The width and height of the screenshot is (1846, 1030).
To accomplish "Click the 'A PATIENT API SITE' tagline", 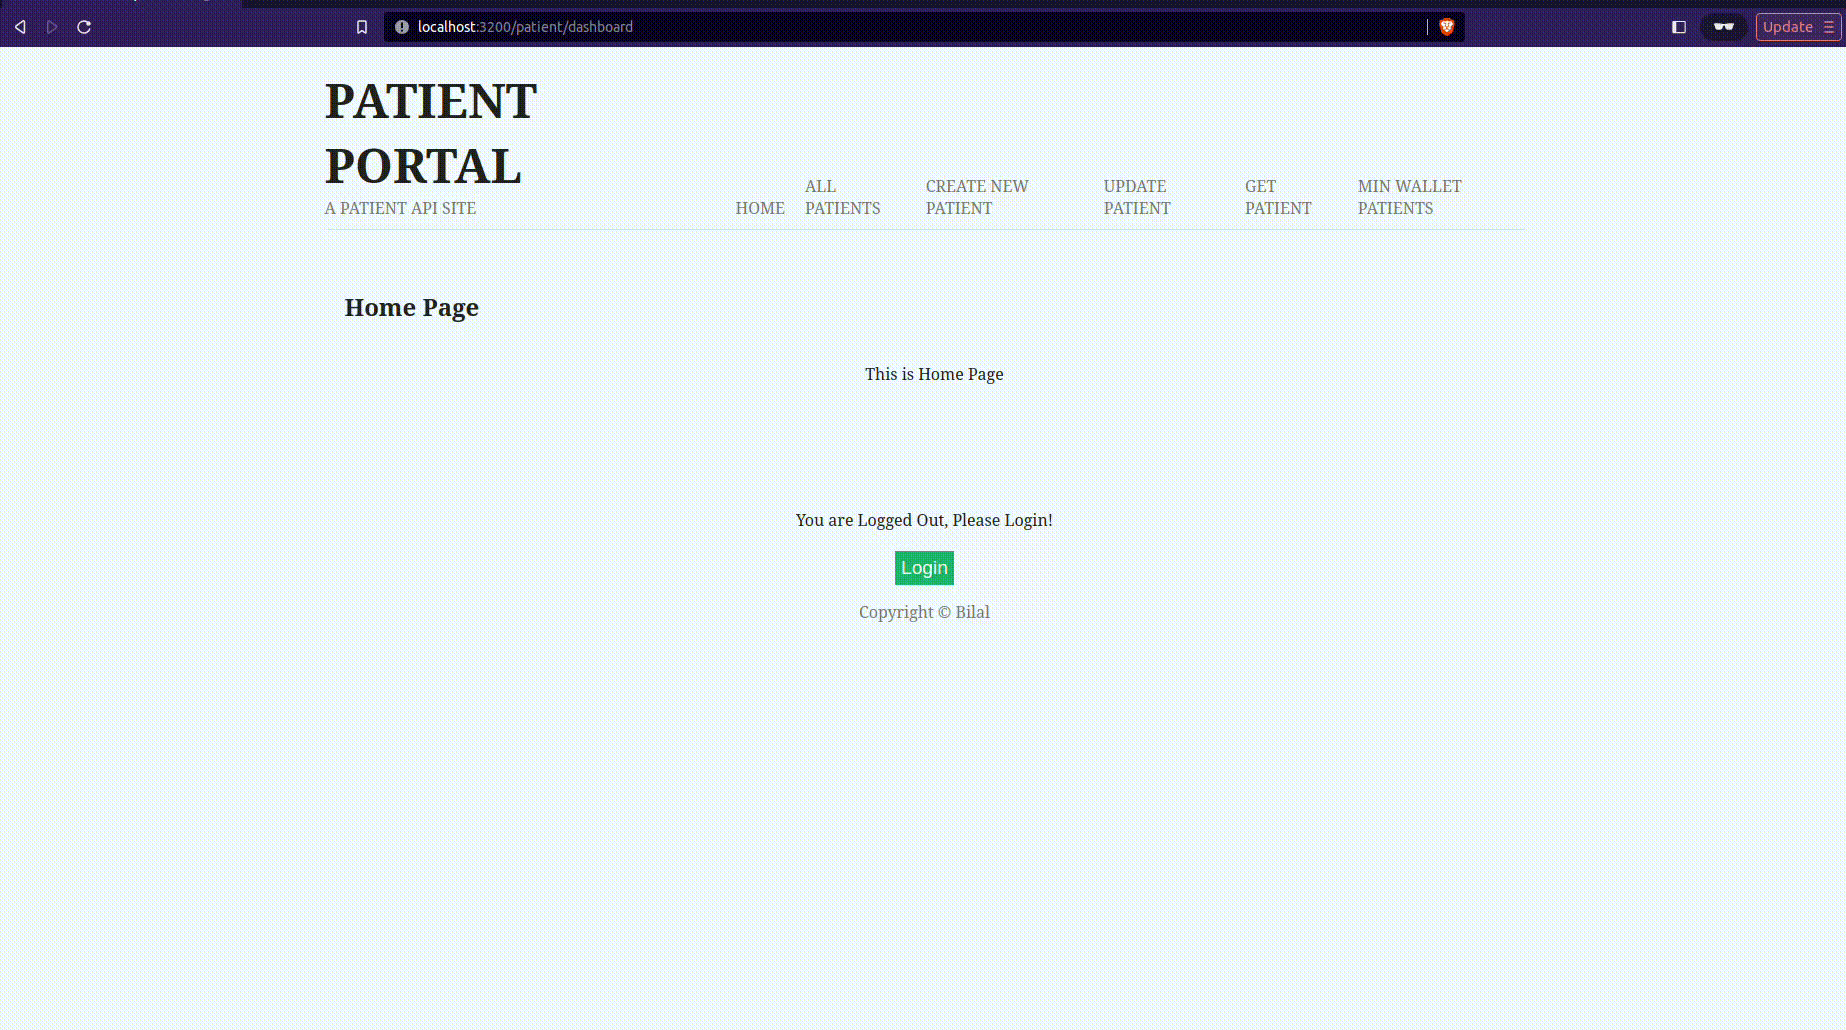I will coord(400,208).
